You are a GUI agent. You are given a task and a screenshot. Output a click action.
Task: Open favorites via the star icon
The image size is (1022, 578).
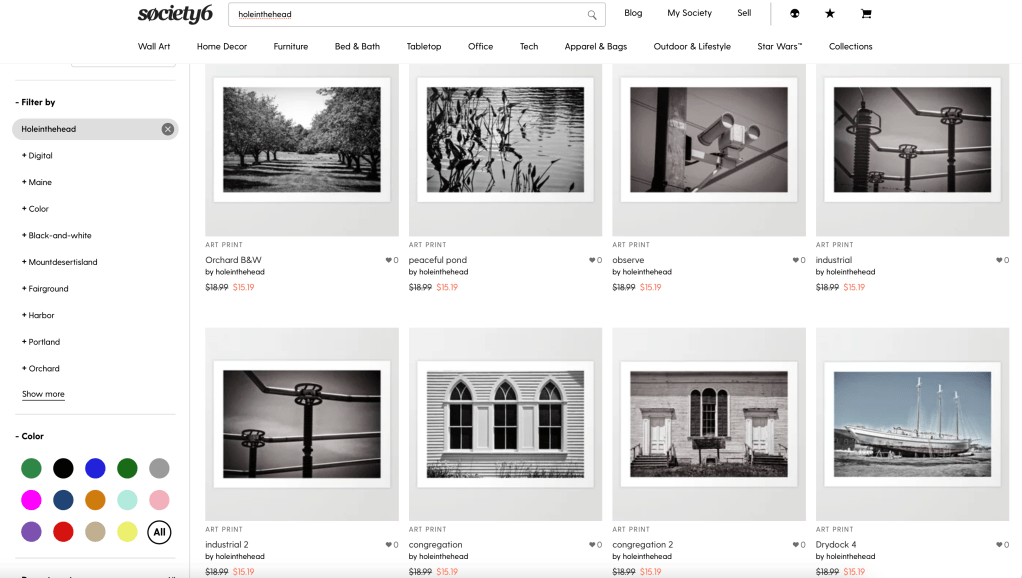(830, 14)
